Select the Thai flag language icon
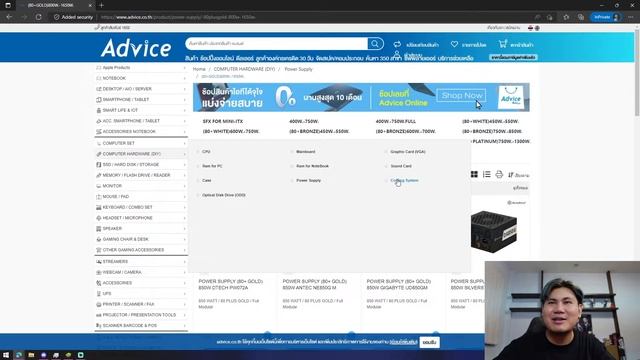 (x=531, y=28)
